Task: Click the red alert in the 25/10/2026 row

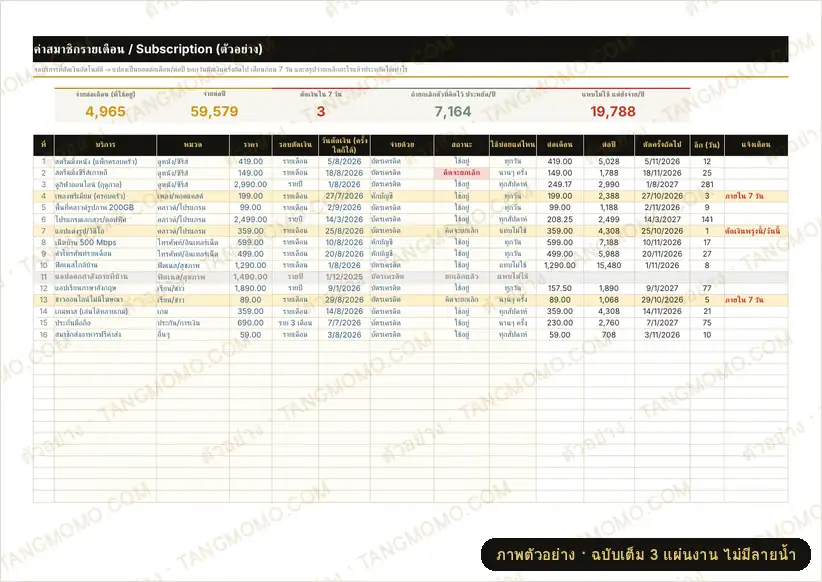Action: [x=753, y=231]
